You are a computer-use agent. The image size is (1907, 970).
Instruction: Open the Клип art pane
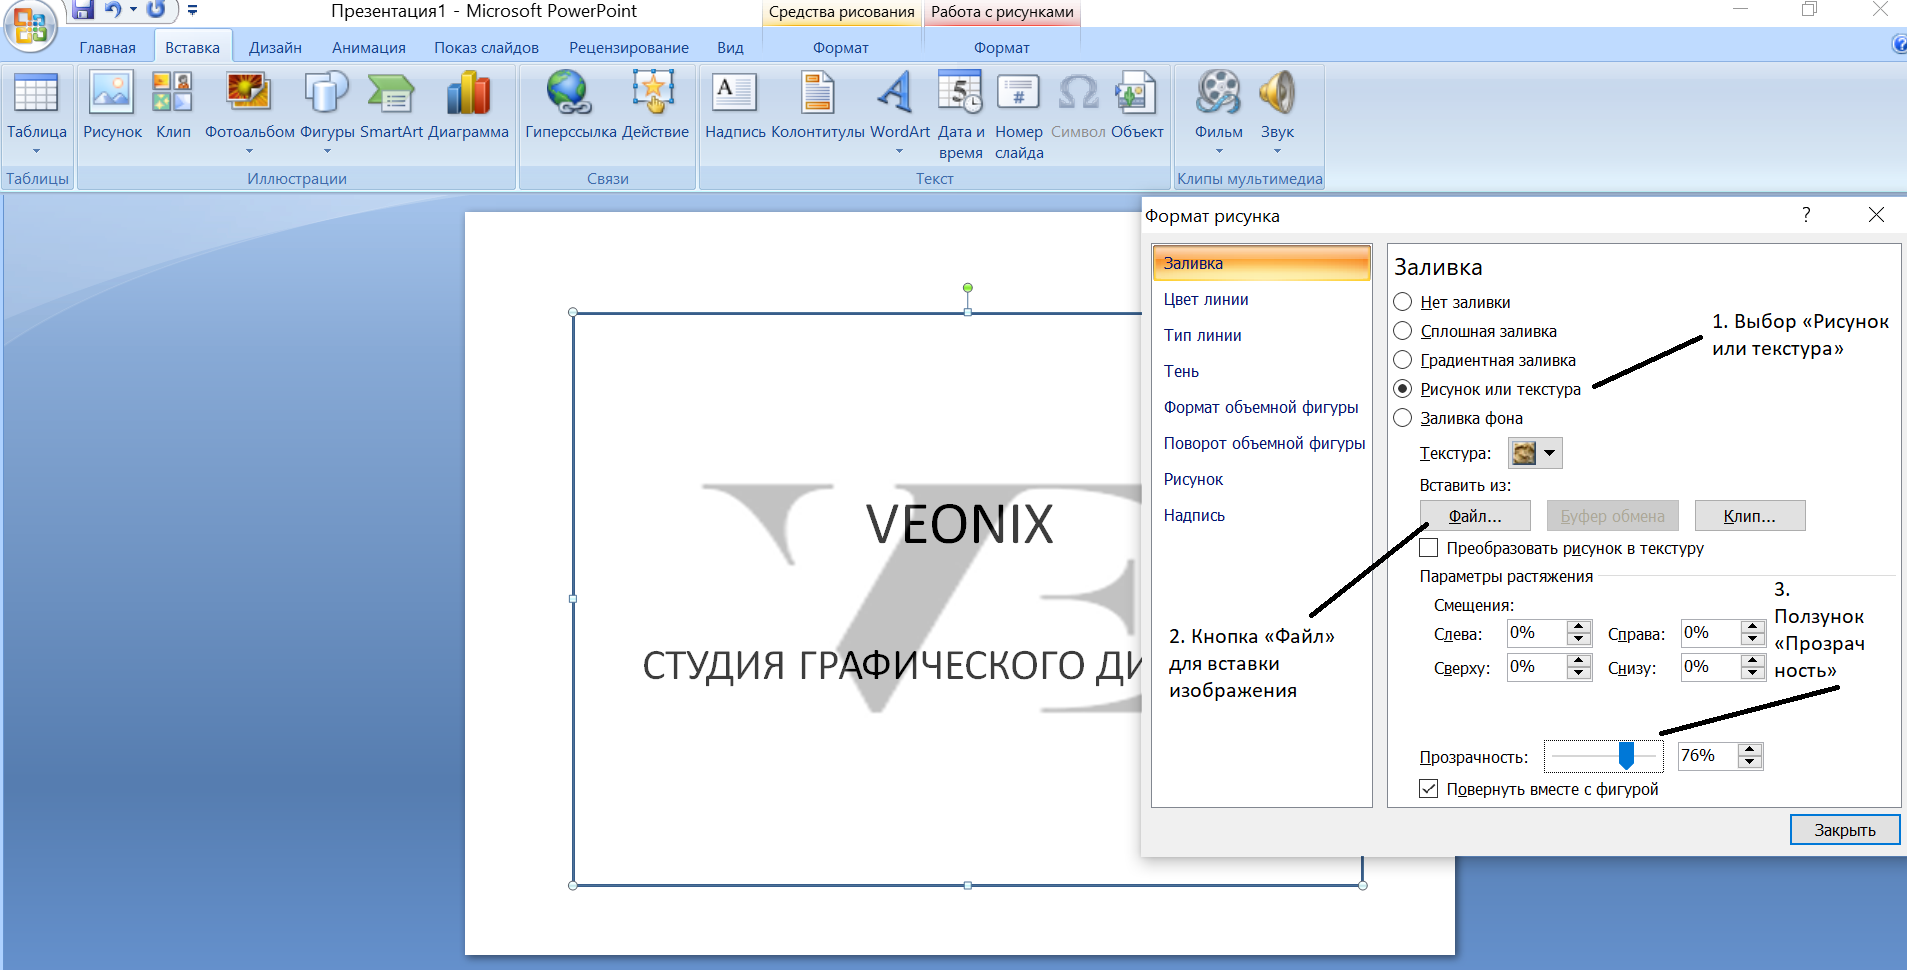(173, 106)
